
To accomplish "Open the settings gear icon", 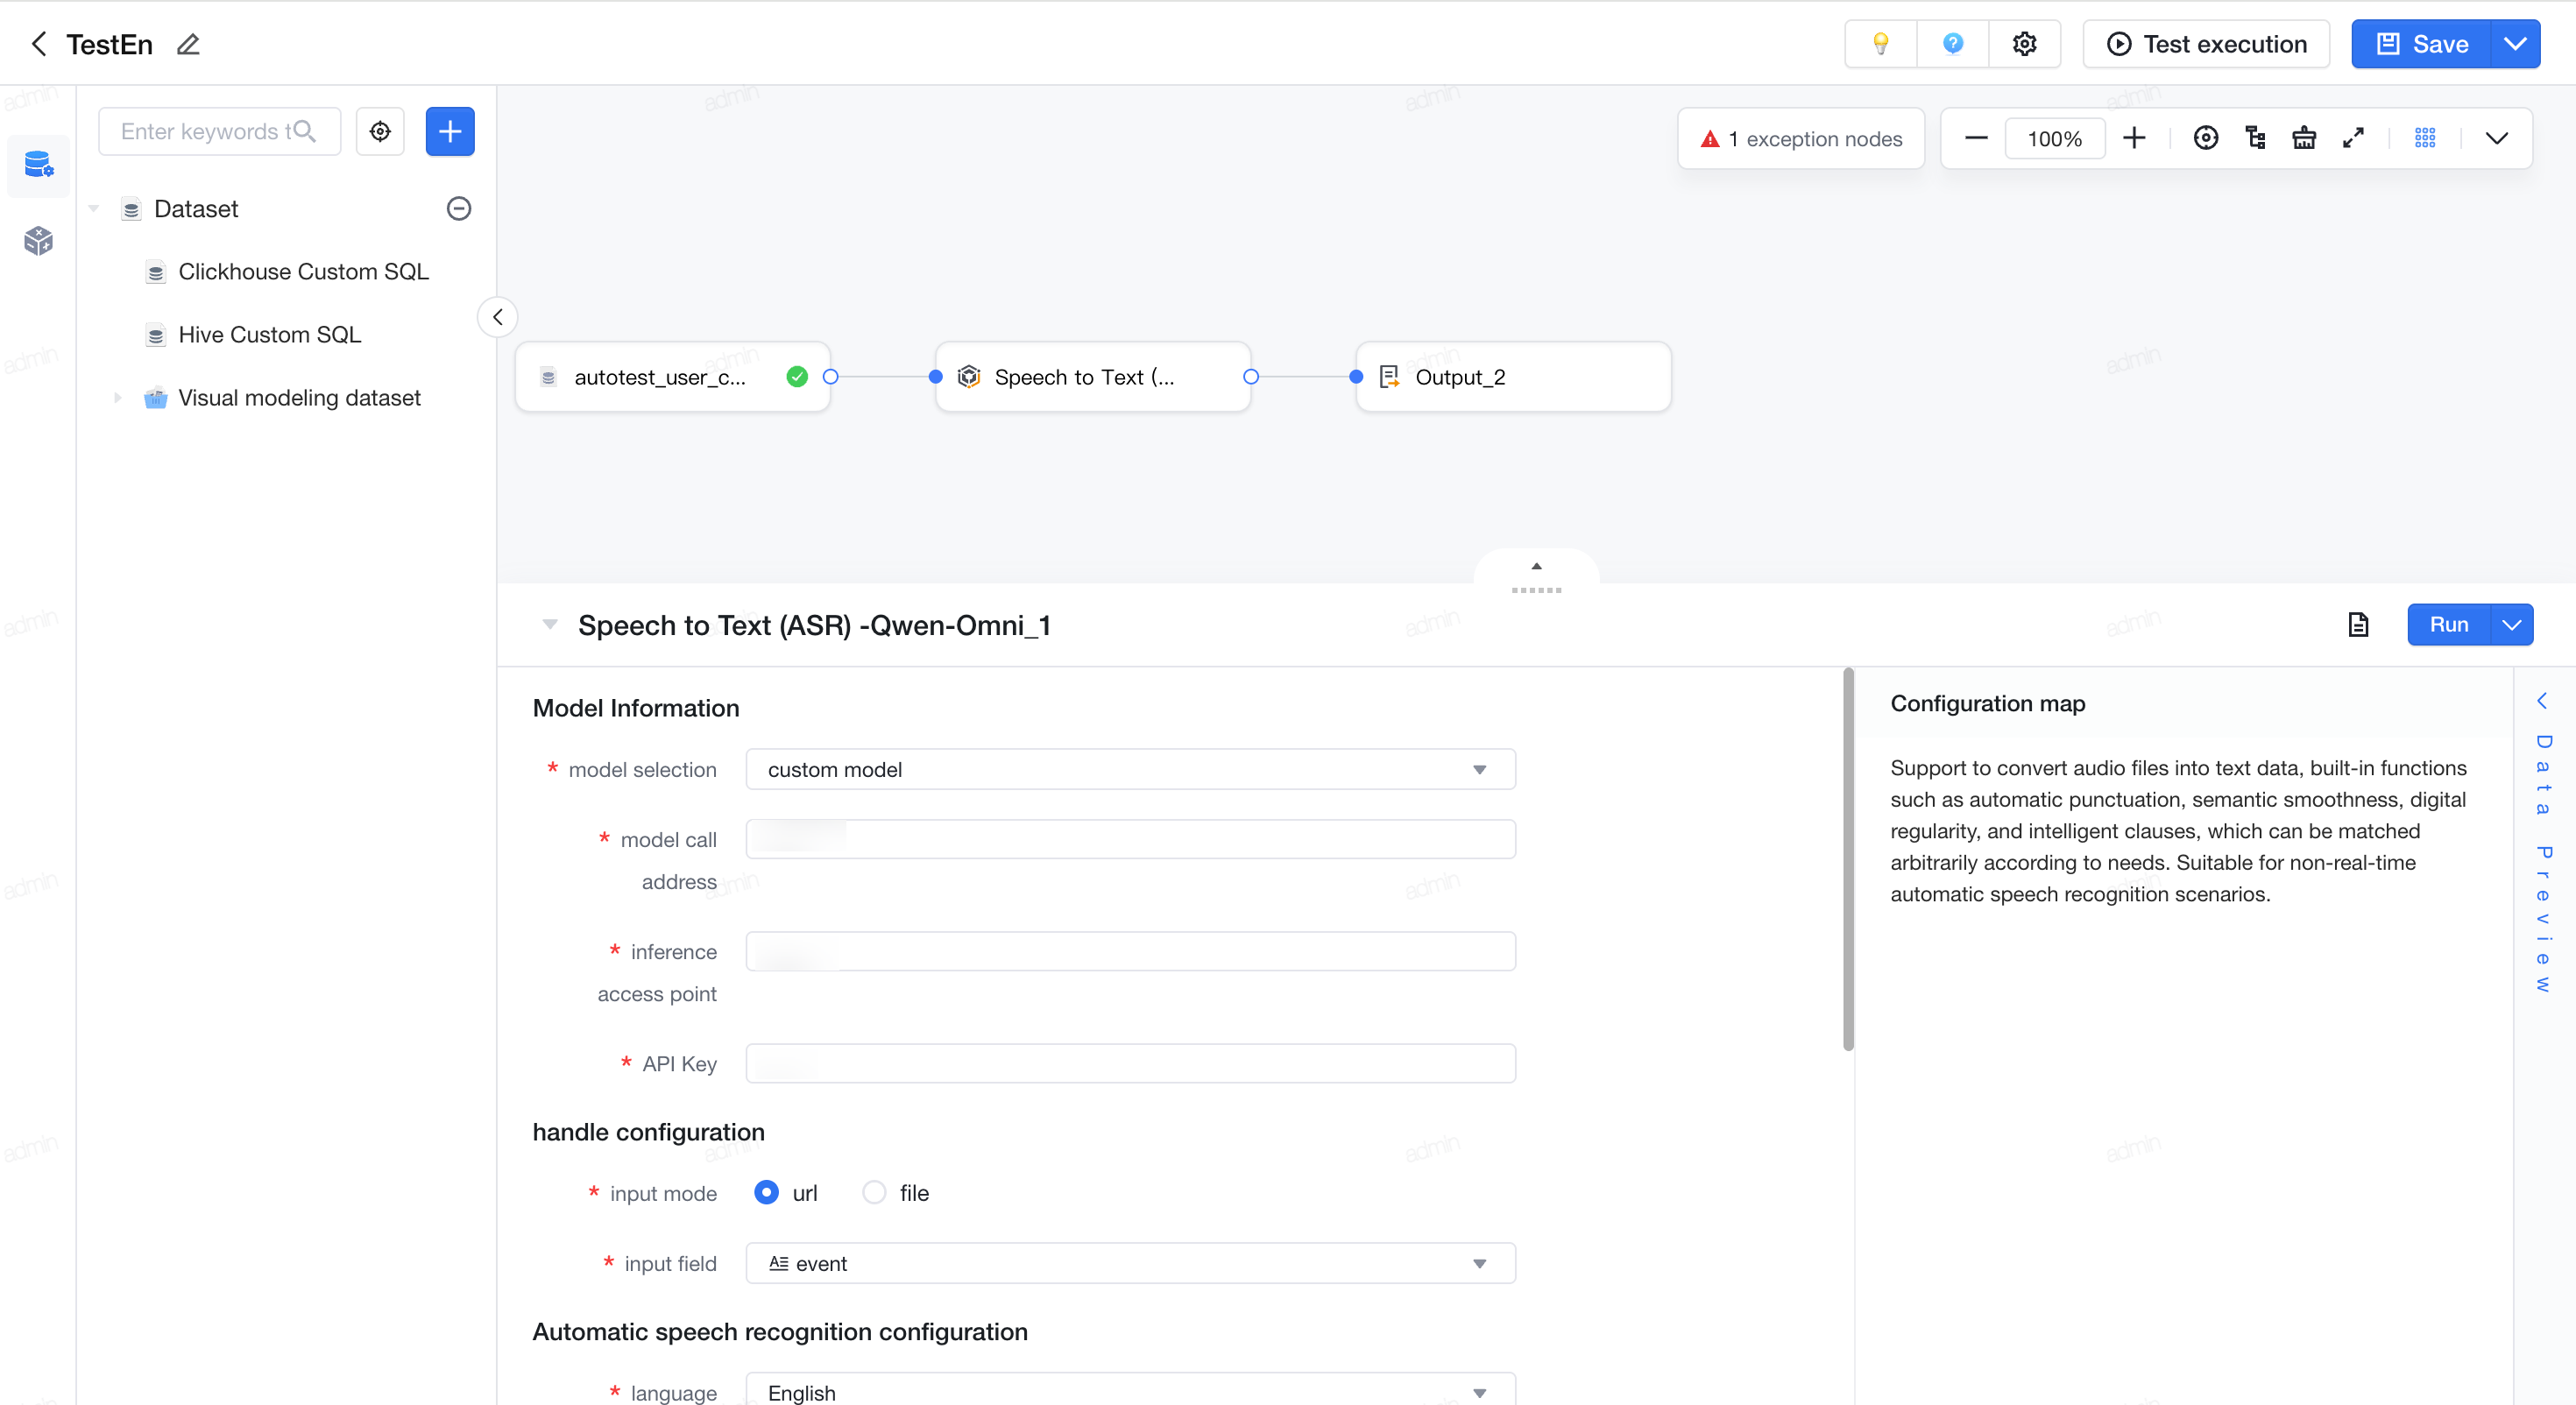I will pyautogui.click(x=2024, y=44).
